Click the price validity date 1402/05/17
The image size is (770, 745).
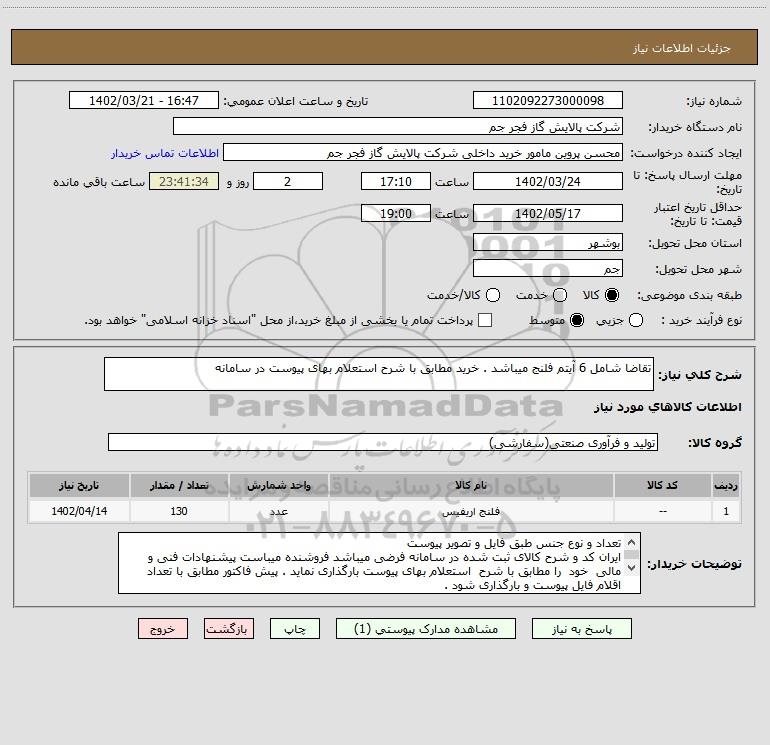pyautogui.click(x=548, y=213)
